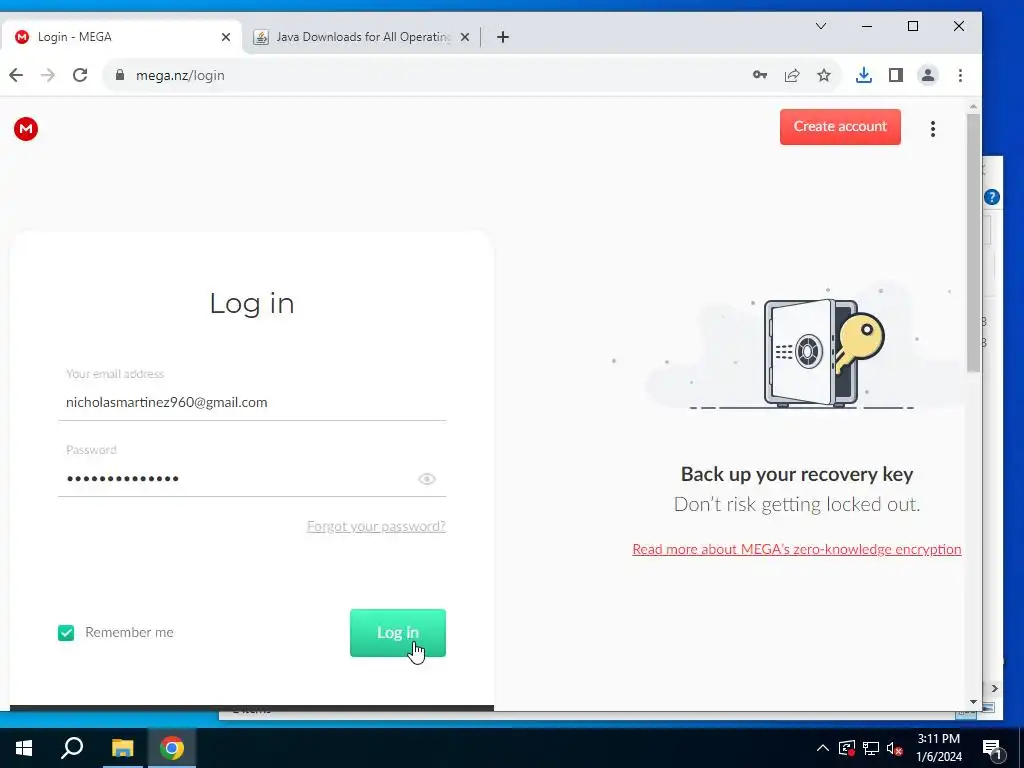Open the Chrome profile avatar icon

927,75
